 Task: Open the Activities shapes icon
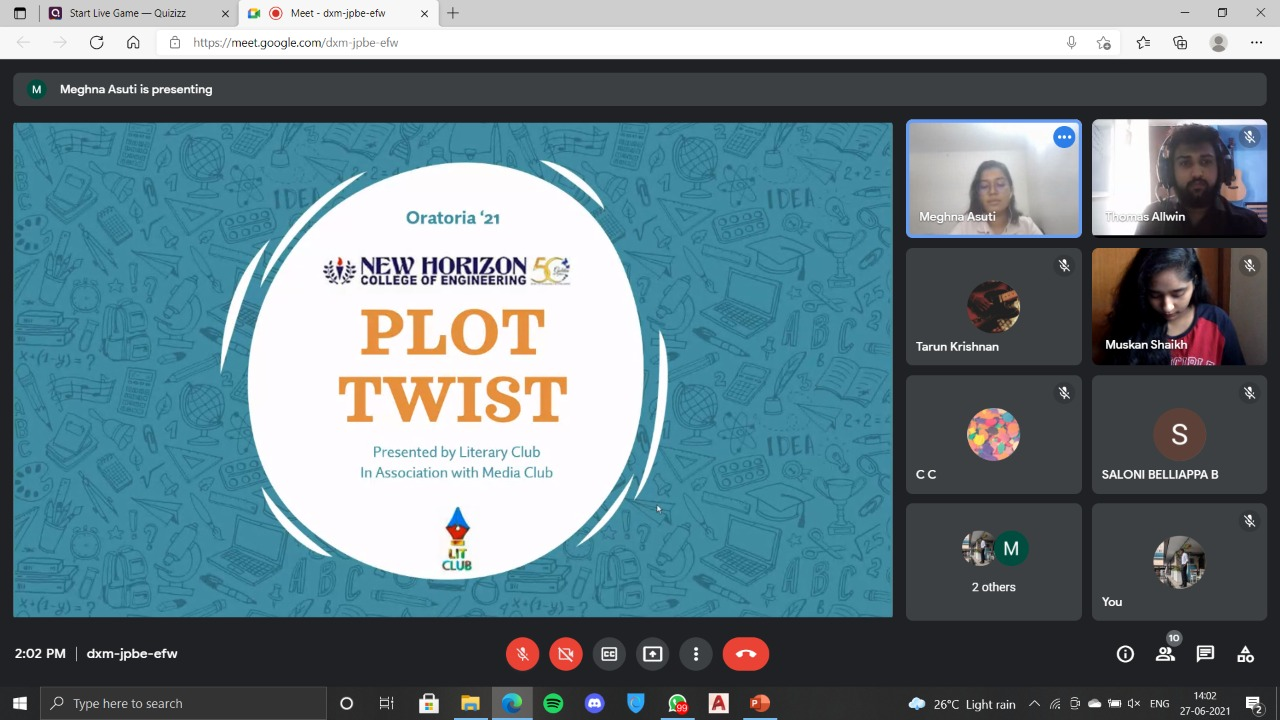click(x=1245, y=654)
